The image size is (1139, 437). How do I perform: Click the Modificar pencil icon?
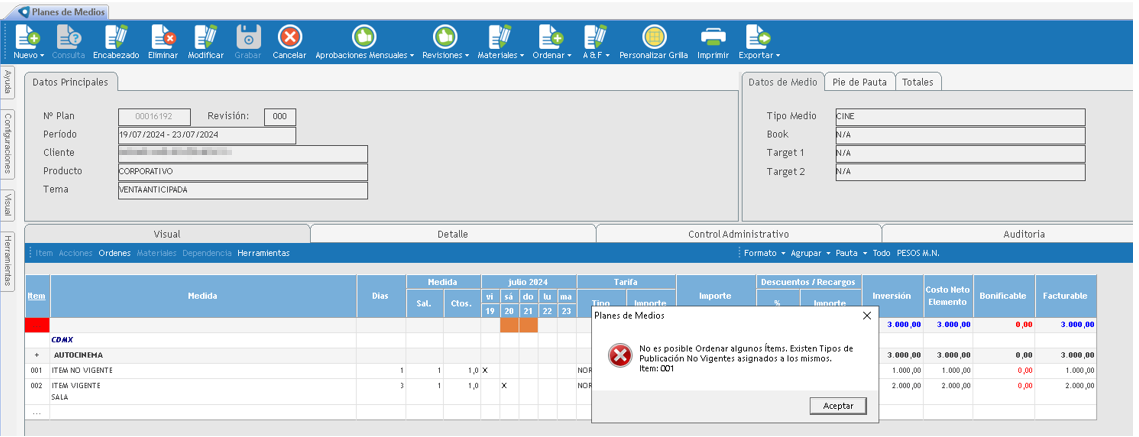206,36
